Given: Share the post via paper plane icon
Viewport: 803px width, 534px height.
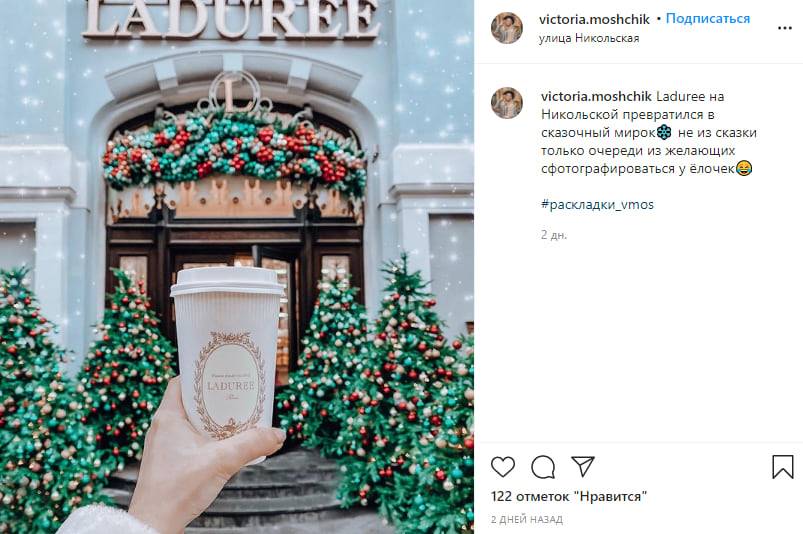Looking at the screenshot, I should click(583, 466).
